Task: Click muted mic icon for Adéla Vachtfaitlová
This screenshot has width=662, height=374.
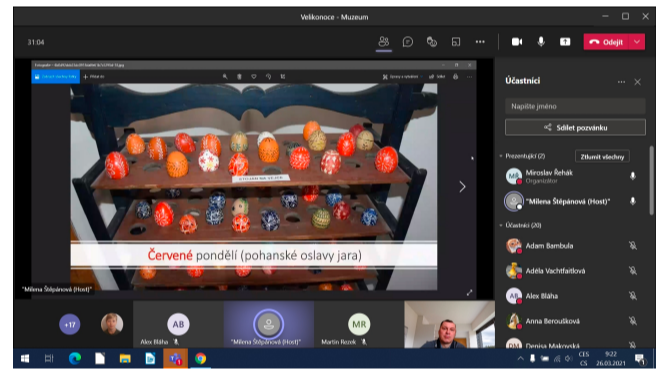Action: (632, 271)
